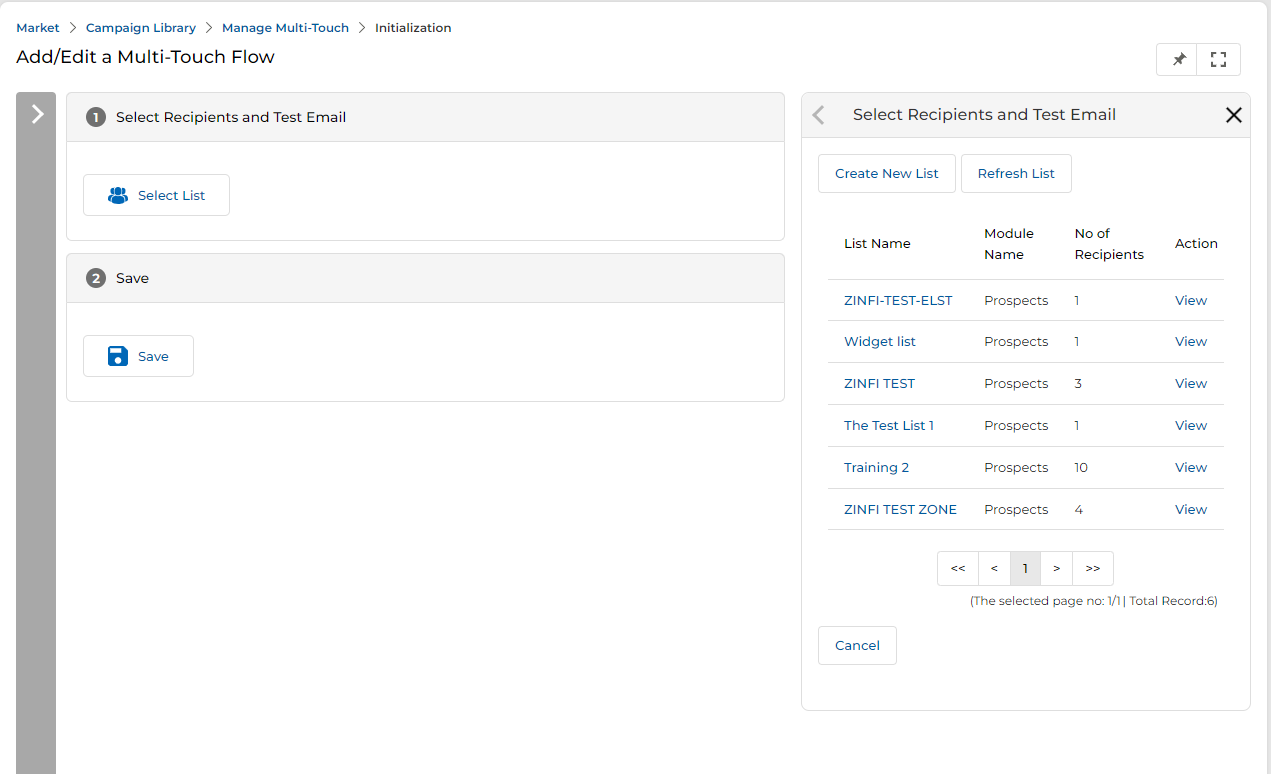
Task: Click recipient count 3 for ZINFI TEST
Action: [1079, 383]
